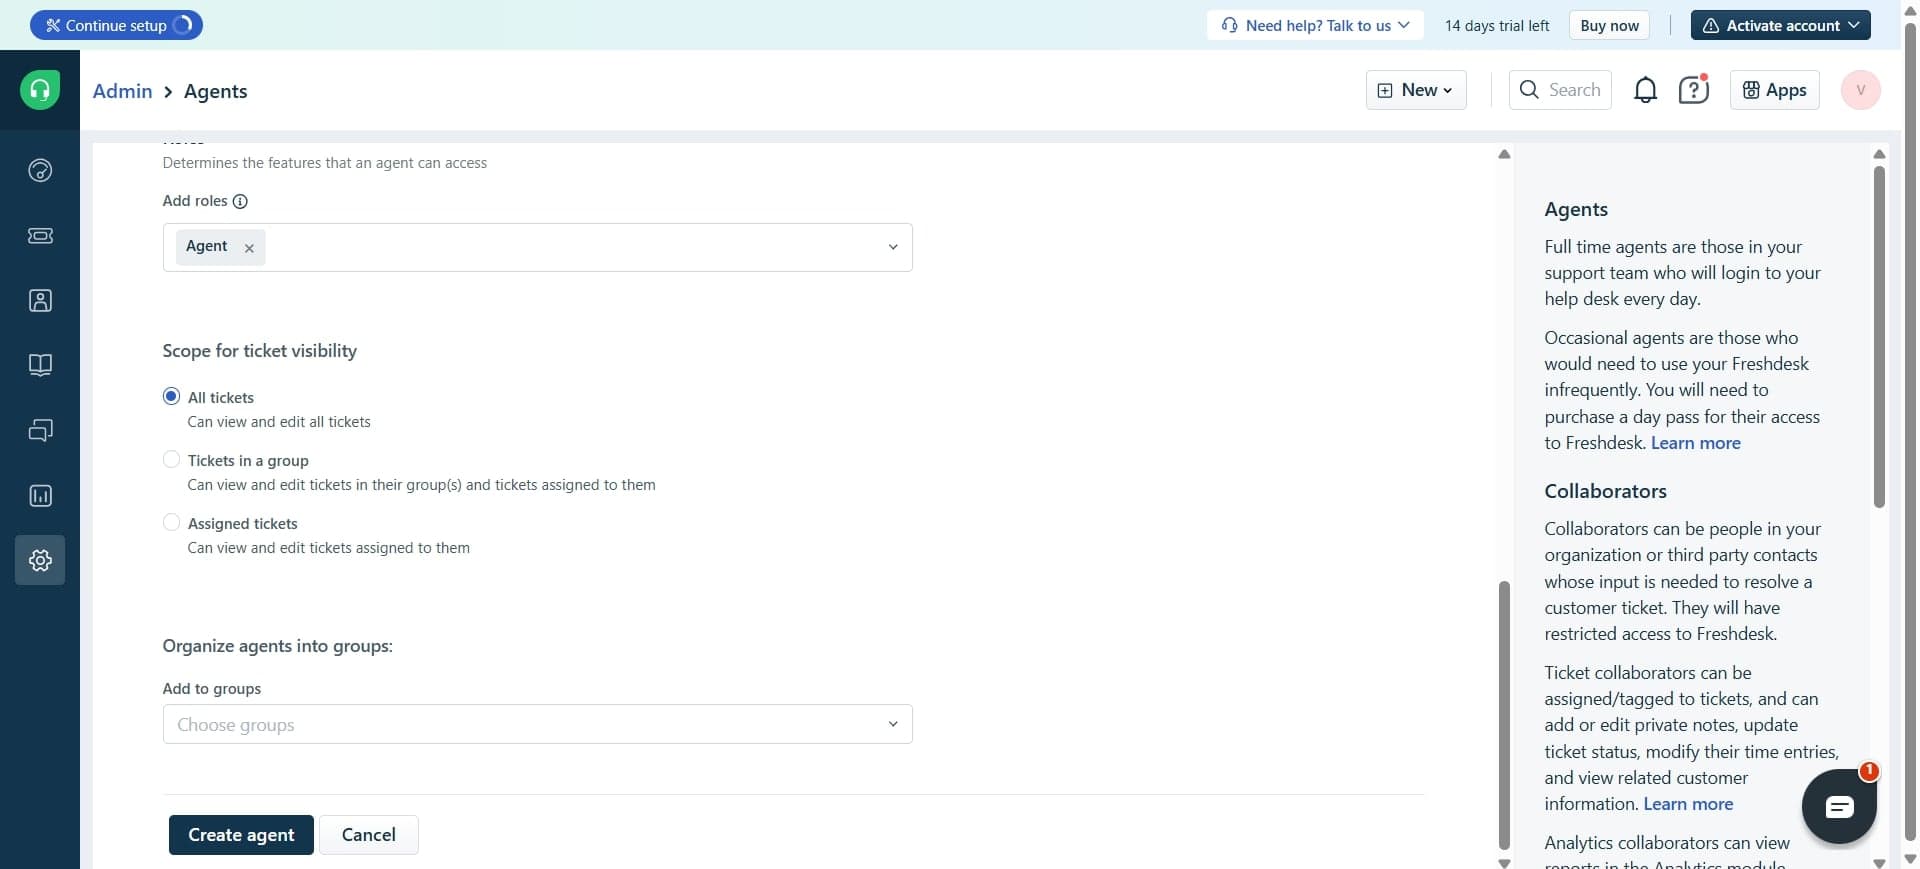Viewport: 1920px width, 869px height.
Task: Select the Assigned tickets scope
Action: point(171,522)
